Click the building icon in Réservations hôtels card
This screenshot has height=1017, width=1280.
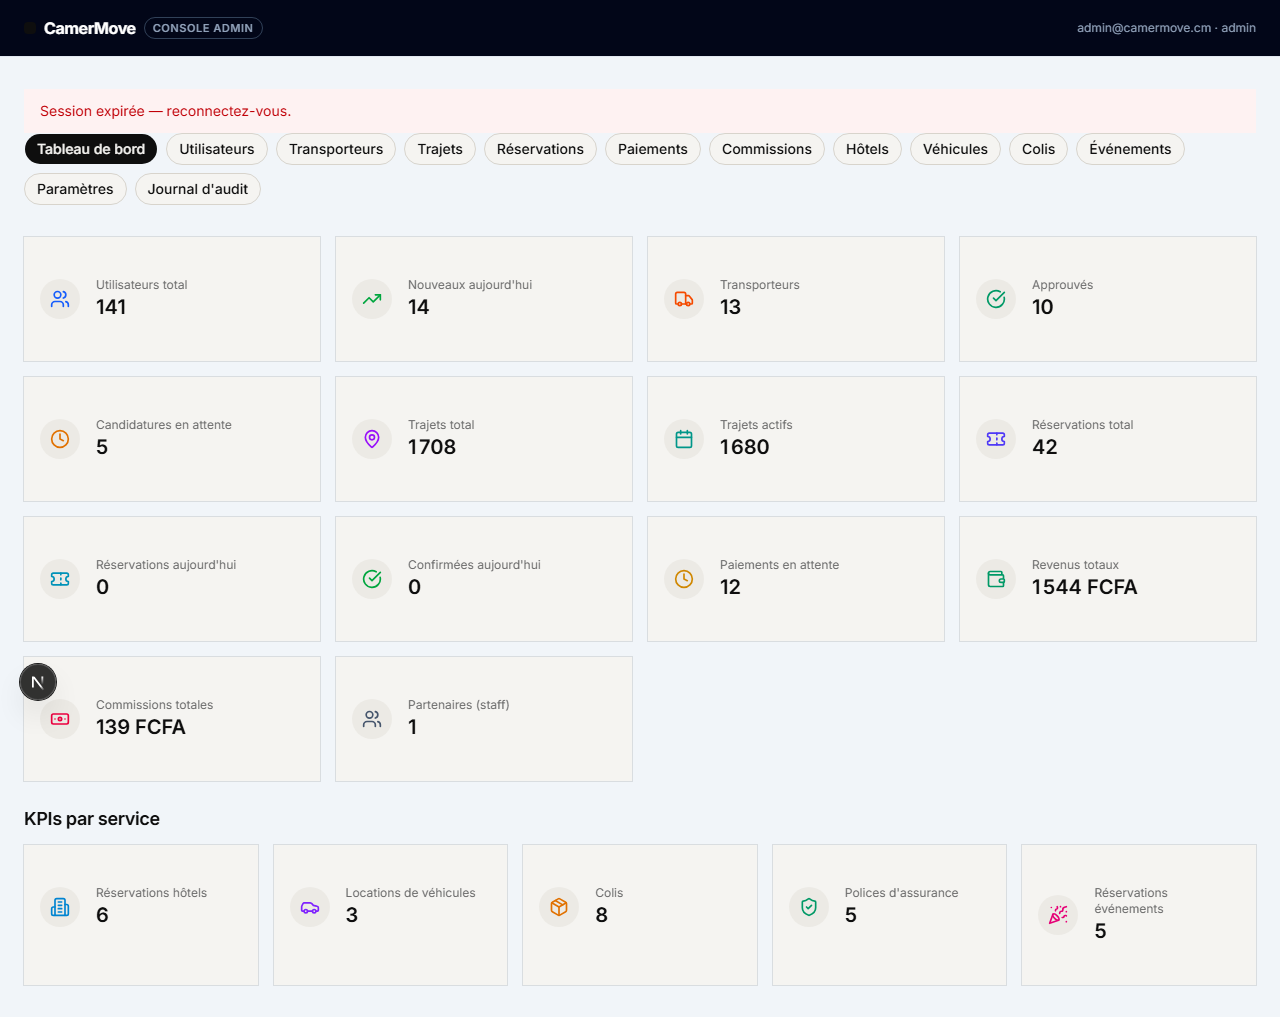click(60, 907)
